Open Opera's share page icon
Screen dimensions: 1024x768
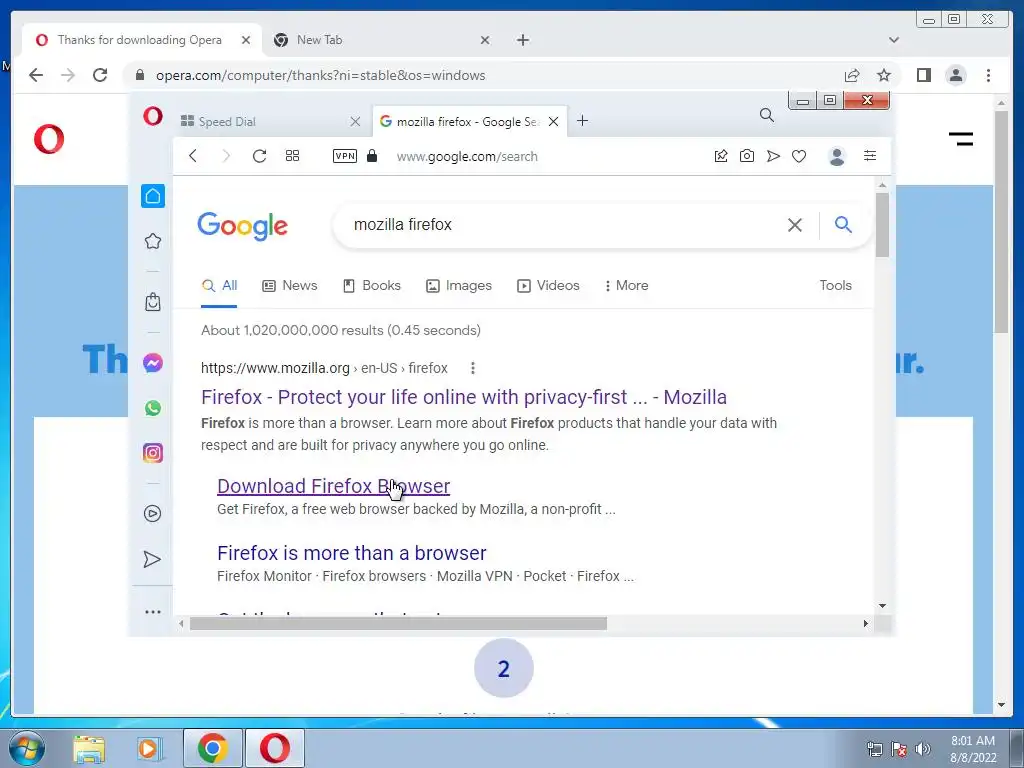click(721, 155)
